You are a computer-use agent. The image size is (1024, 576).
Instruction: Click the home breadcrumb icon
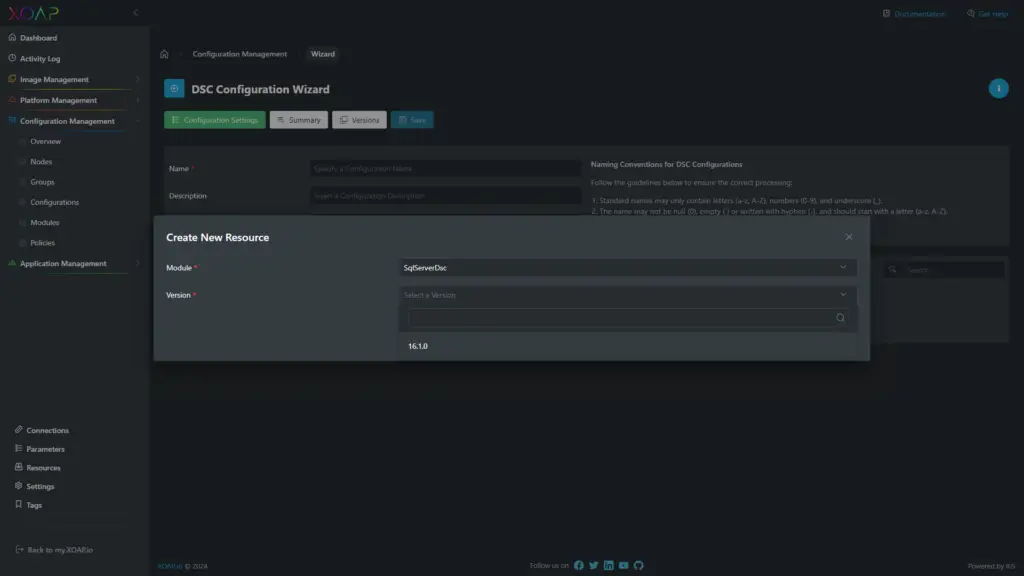click(x=164, y=54)
